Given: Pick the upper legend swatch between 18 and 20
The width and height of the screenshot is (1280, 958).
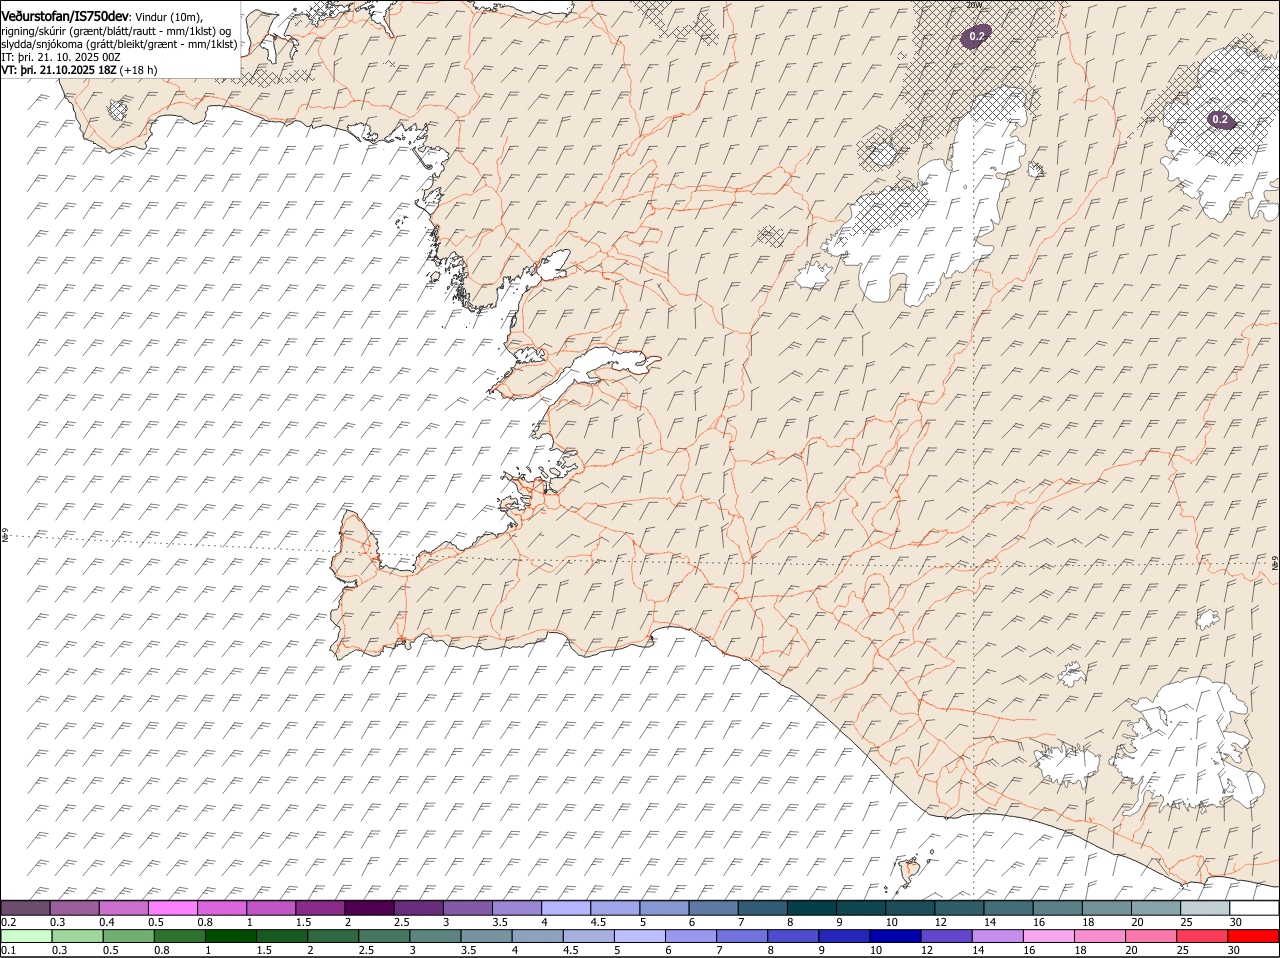Looking at the screenshot, I should 1107,908.
